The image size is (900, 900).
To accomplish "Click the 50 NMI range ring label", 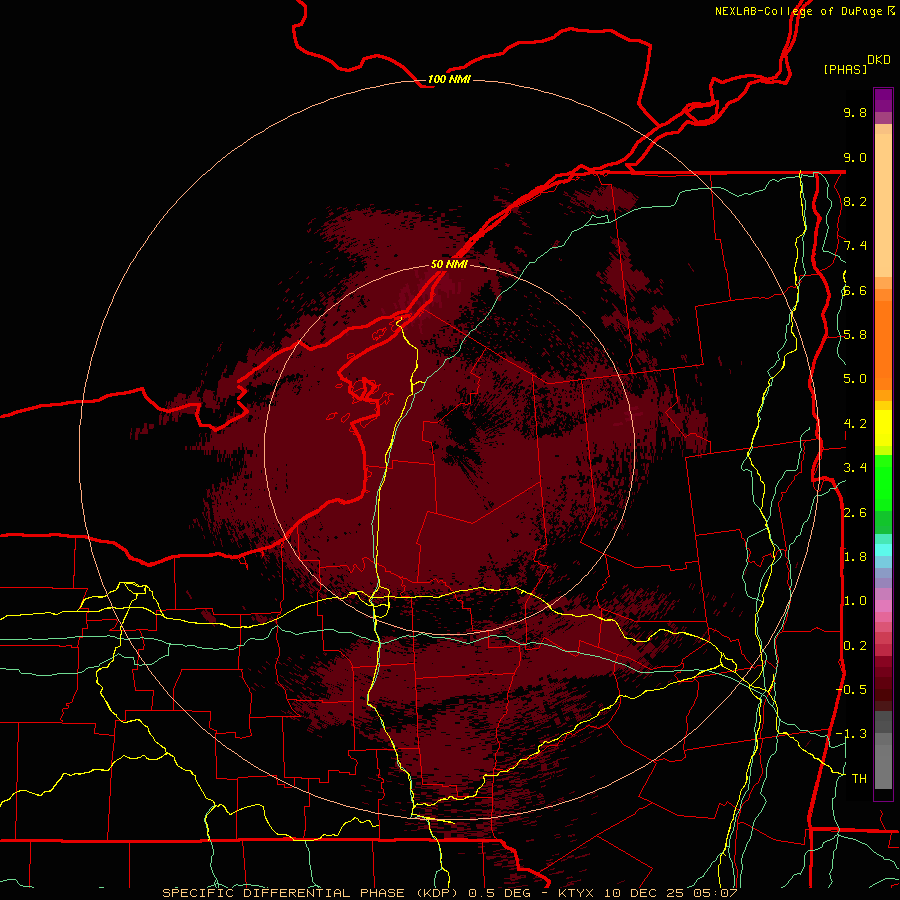I will (x=449, y=264).
